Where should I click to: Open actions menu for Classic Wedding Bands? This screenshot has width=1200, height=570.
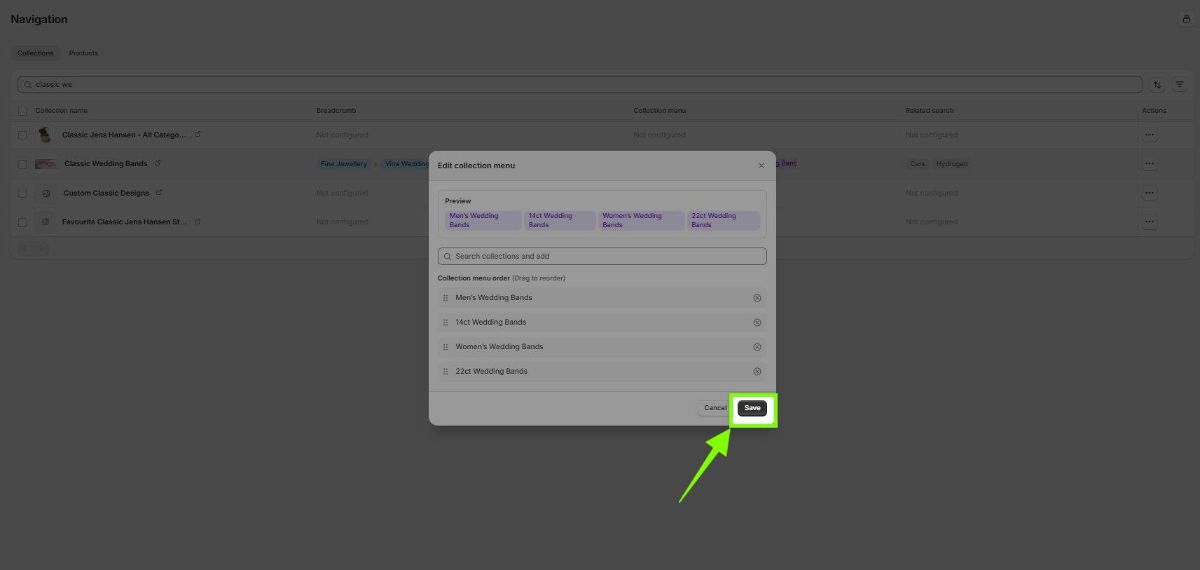click(1150, 163)
